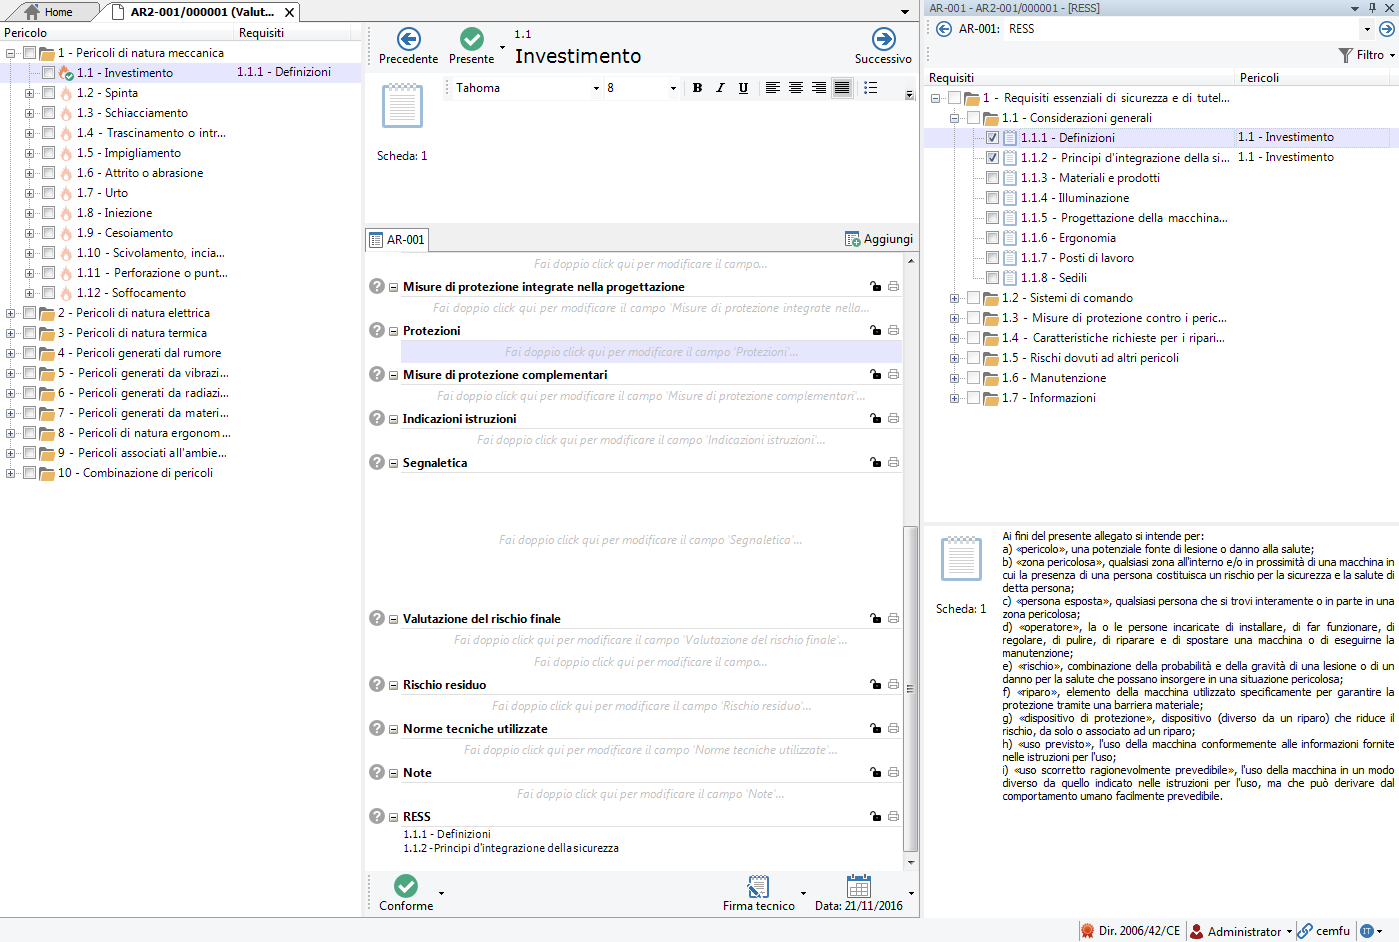Toggle bold text formatting
The height and width of the screenshot is (942, 1399).
(697, 88)
